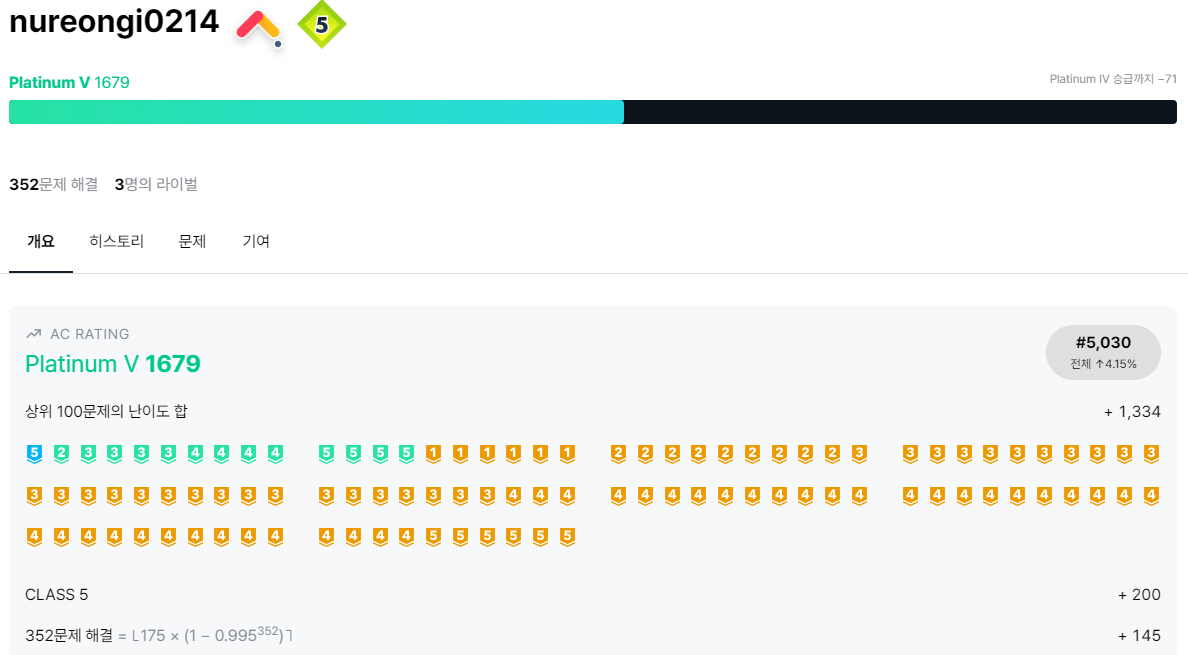Click the CLASS 5 bonus row label

pos(57,594)
